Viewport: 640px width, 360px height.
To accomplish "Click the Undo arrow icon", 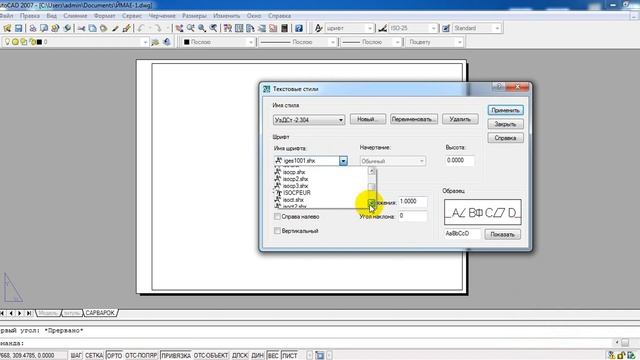I will coord(141,28).
